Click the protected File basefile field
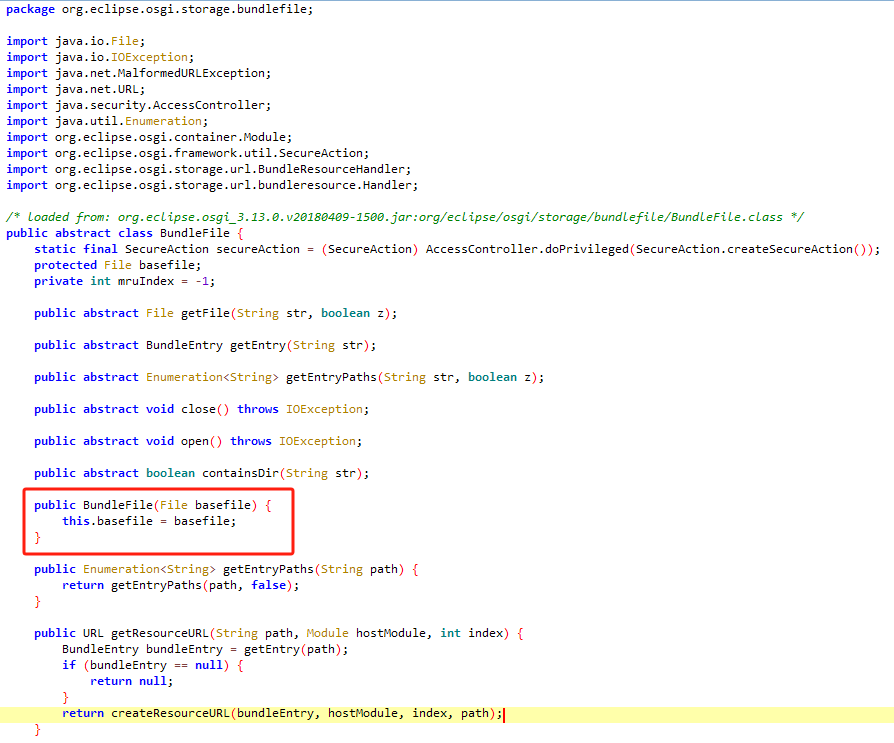 click(117, 265)
